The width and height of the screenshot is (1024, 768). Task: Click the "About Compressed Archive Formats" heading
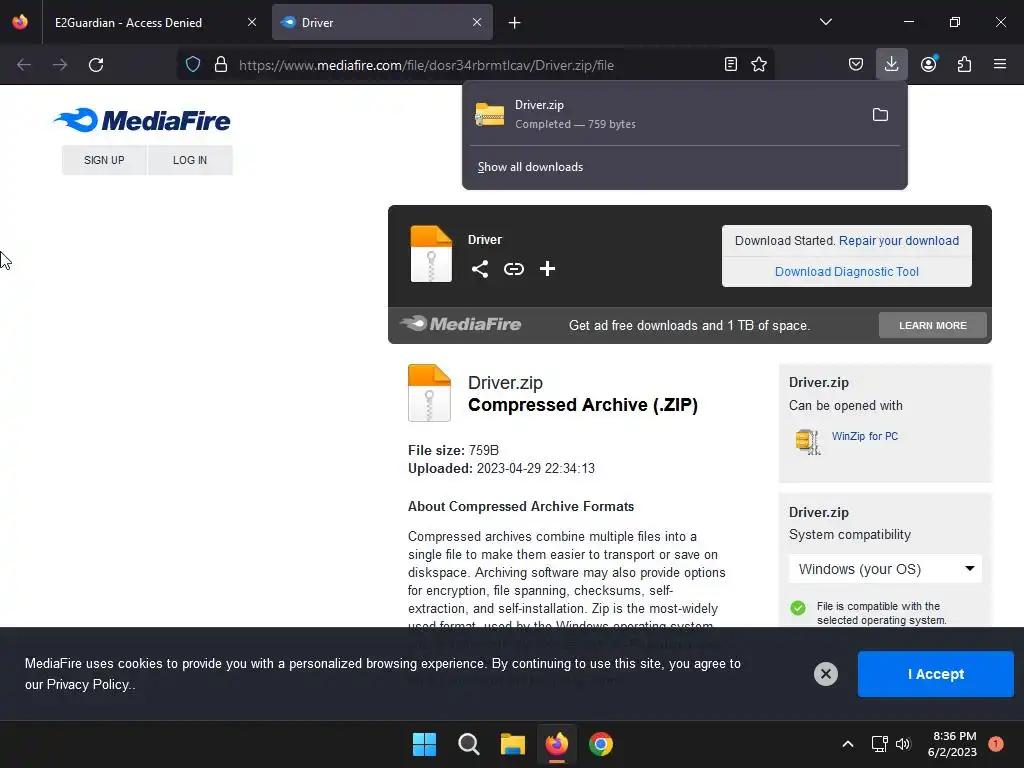(x=520, y=506)
